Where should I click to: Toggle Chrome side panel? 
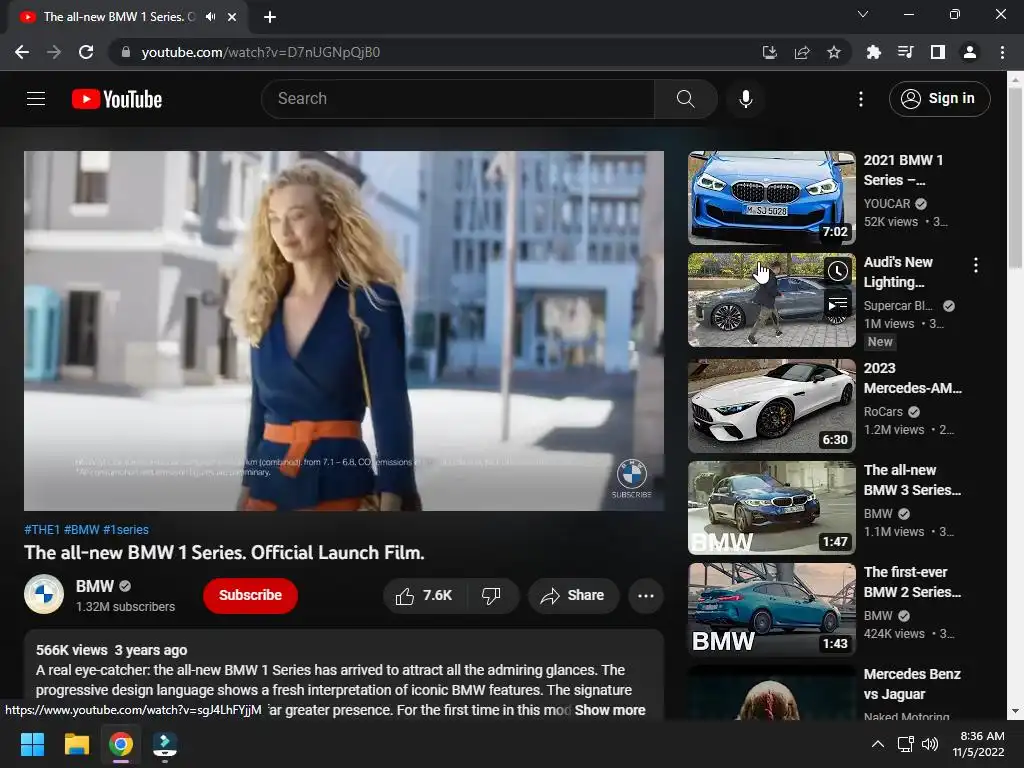(x=938, y=52)
